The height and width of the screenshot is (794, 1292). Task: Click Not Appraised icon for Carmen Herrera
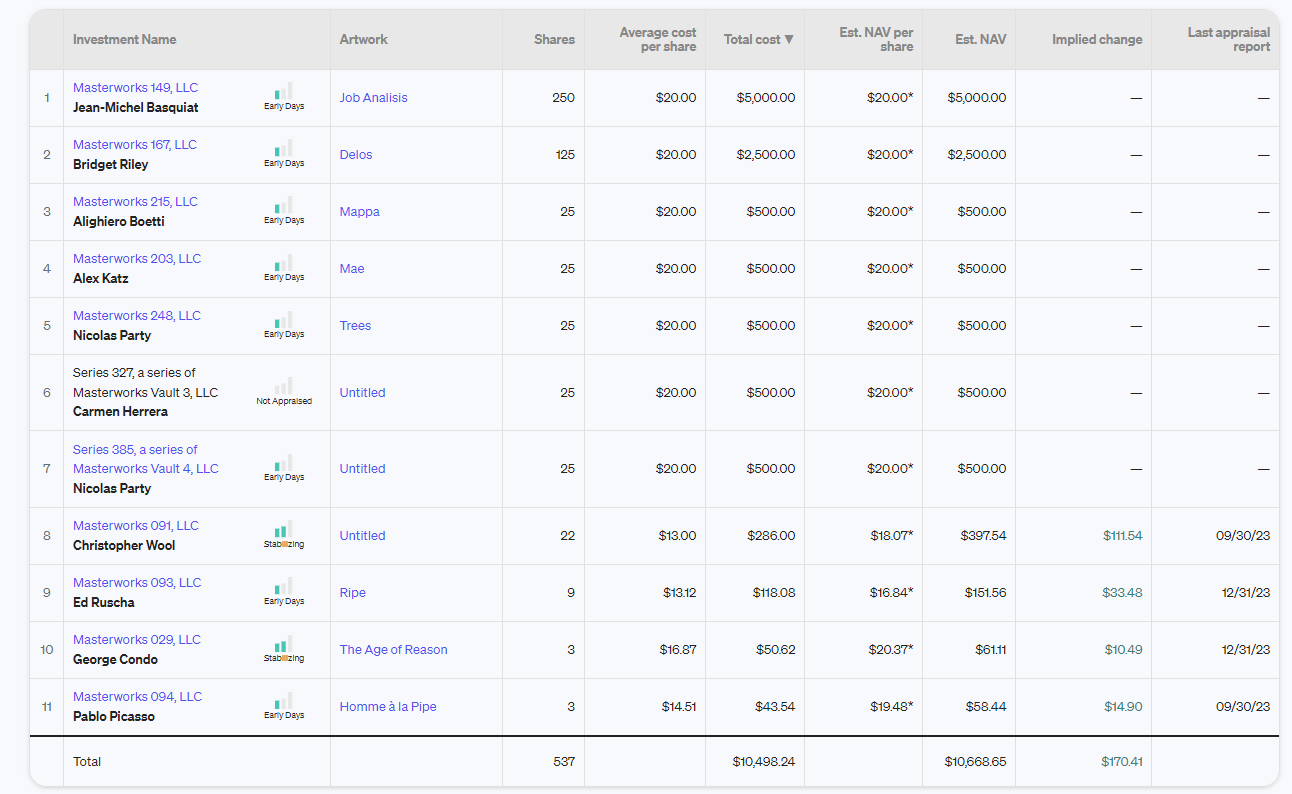[284, 391]
